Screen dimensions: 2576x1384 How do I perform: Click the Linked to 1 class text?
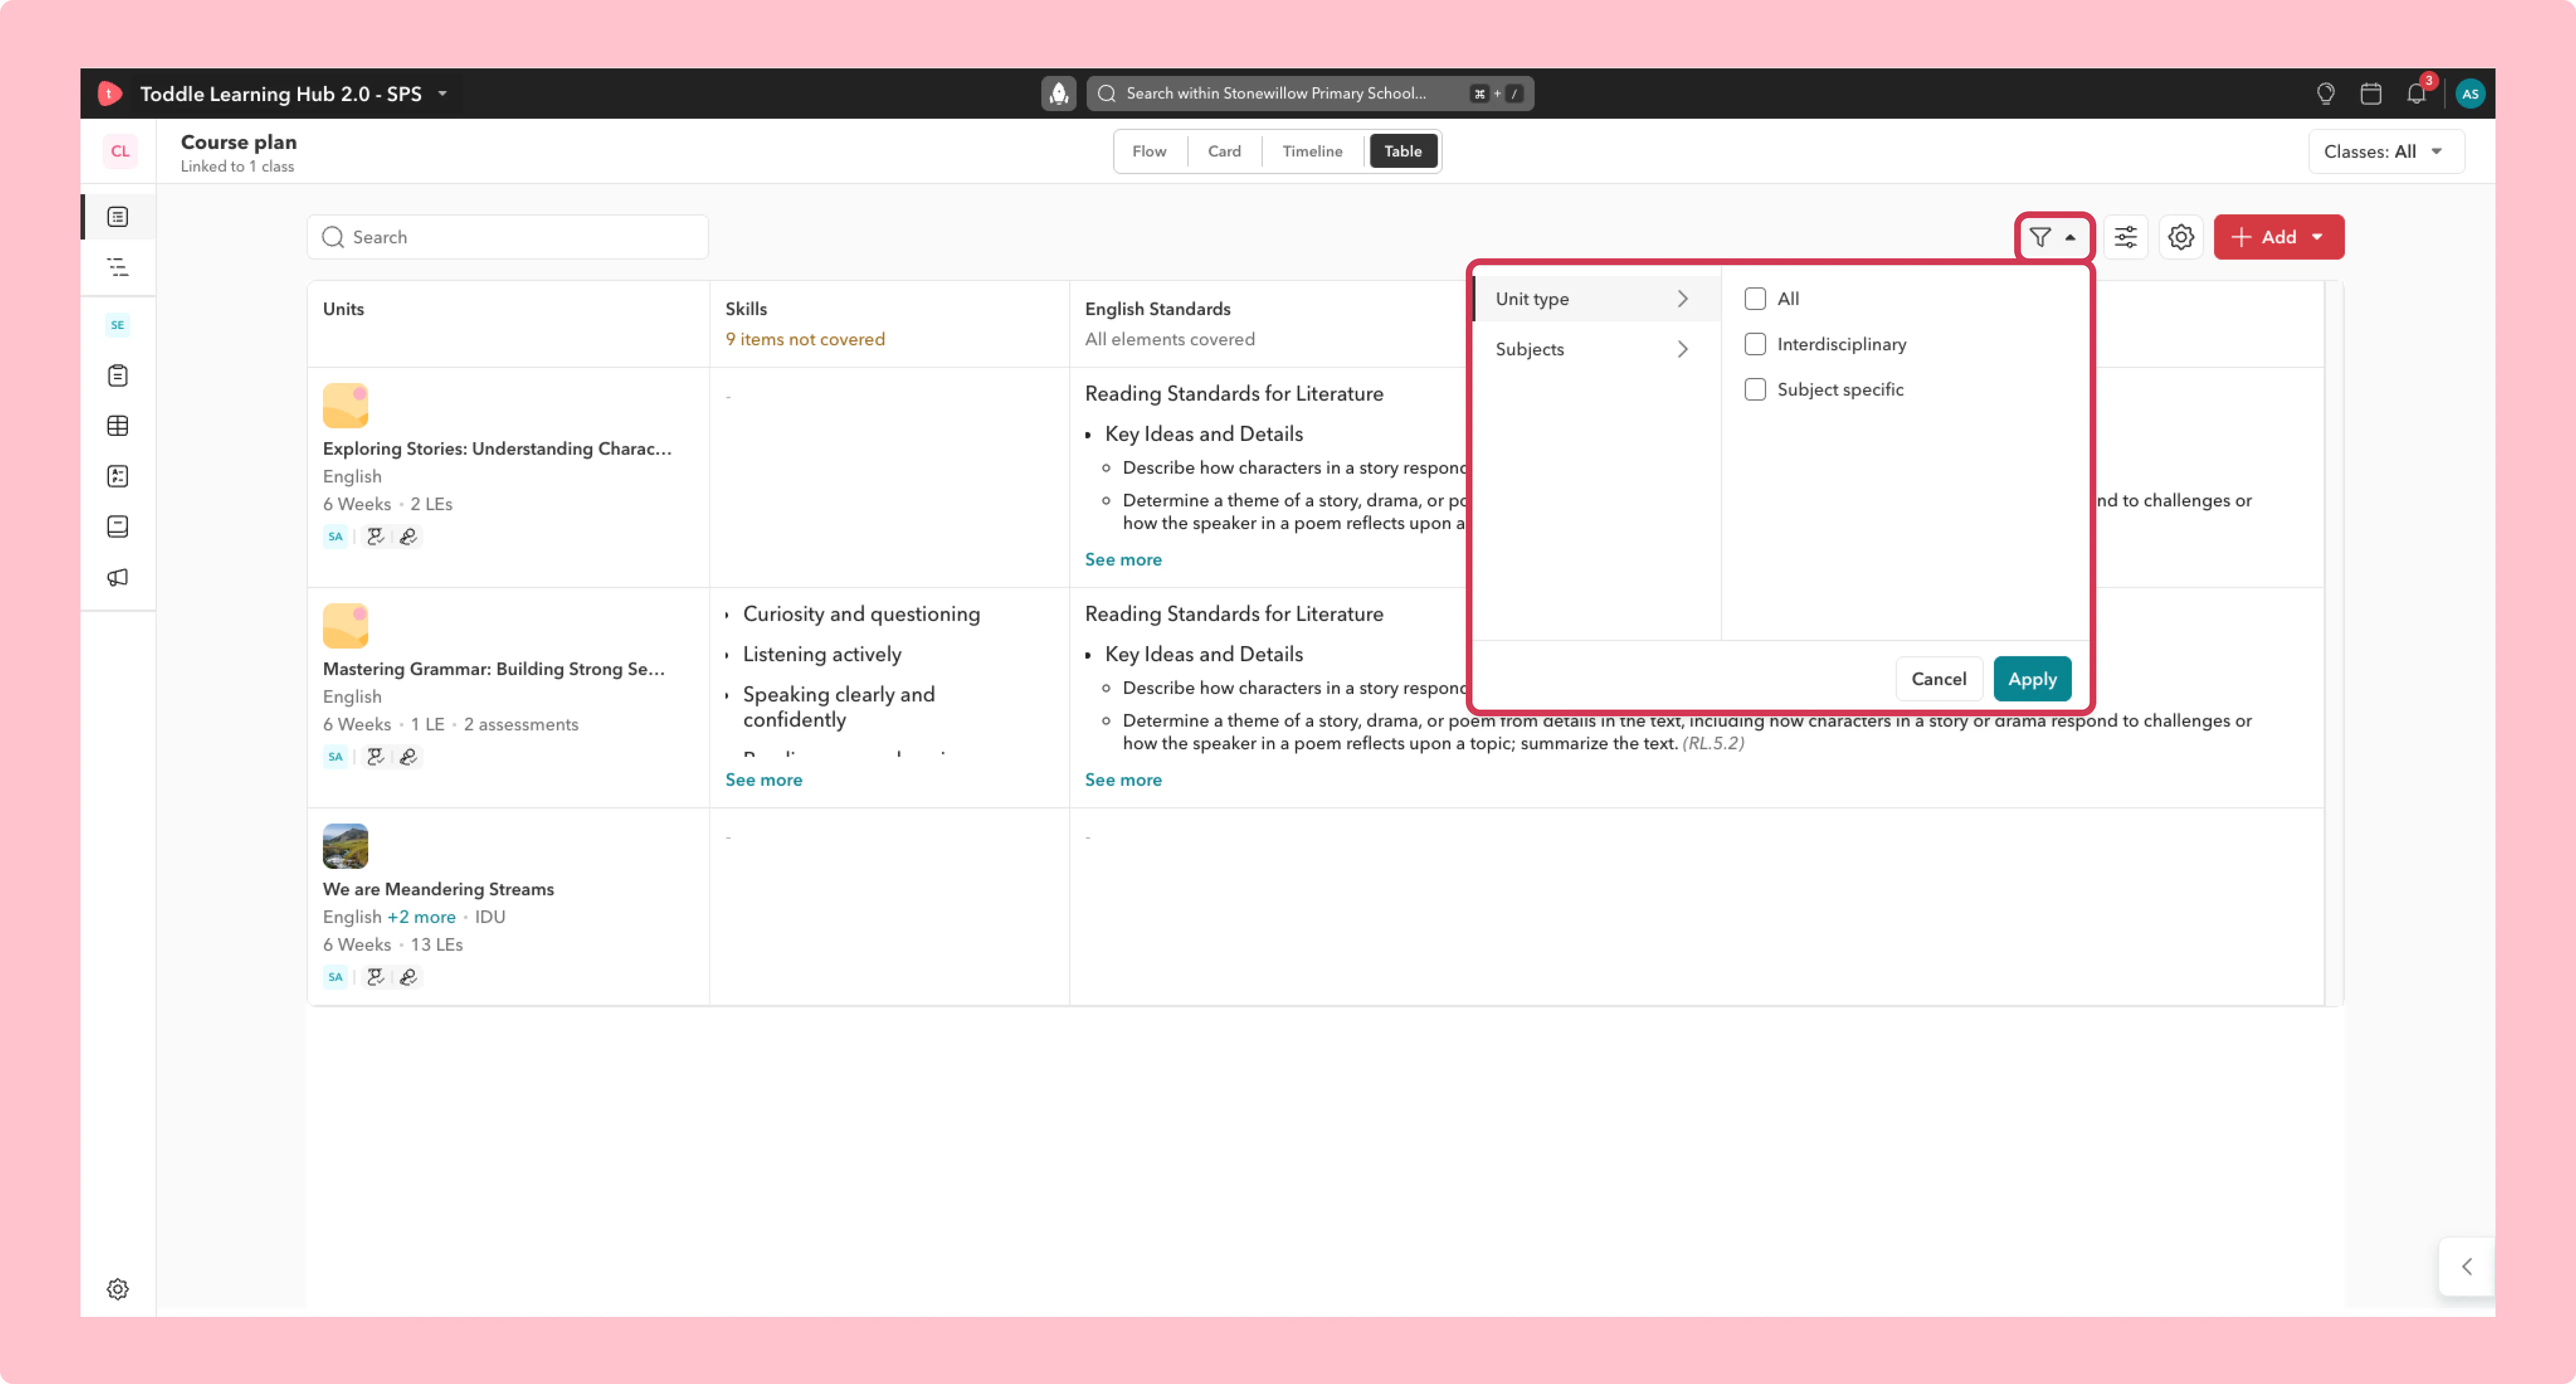(237, 167)
